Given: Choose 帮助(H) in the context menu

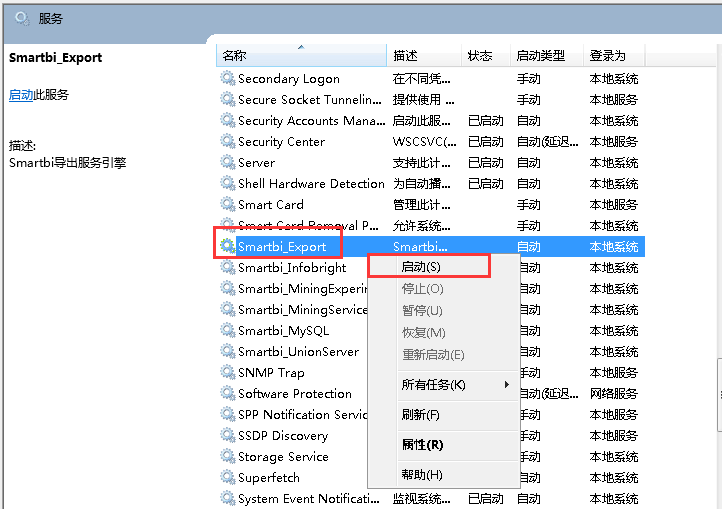Looking at the screenshot, I should [444, 474].
